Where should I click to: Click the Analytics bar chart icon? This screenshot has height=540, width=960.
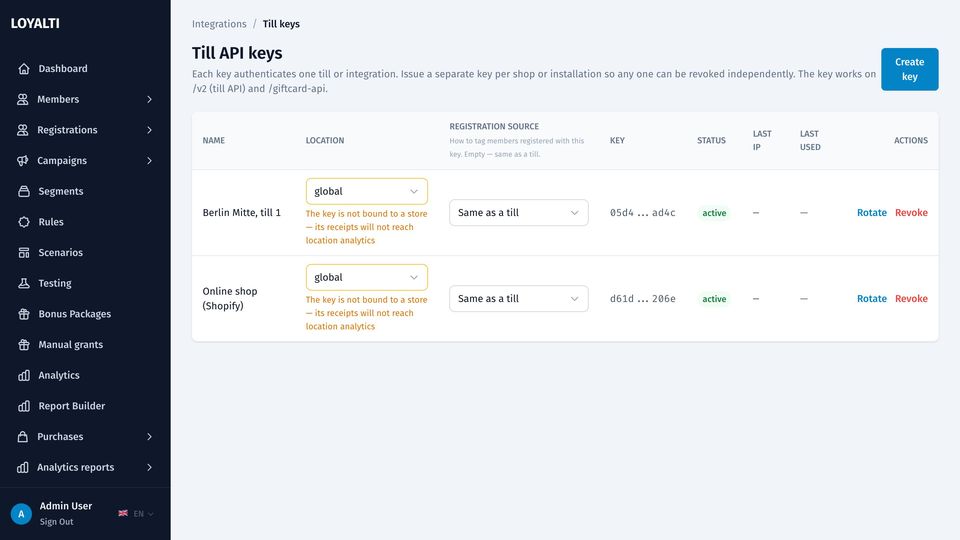(24, 375)
